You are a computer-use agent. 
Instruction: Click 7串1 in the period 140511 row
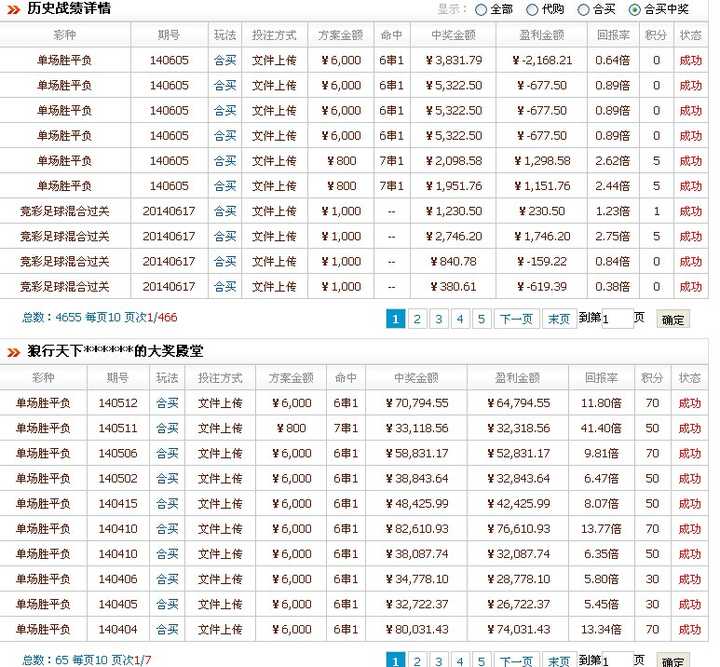click(345, 428)
